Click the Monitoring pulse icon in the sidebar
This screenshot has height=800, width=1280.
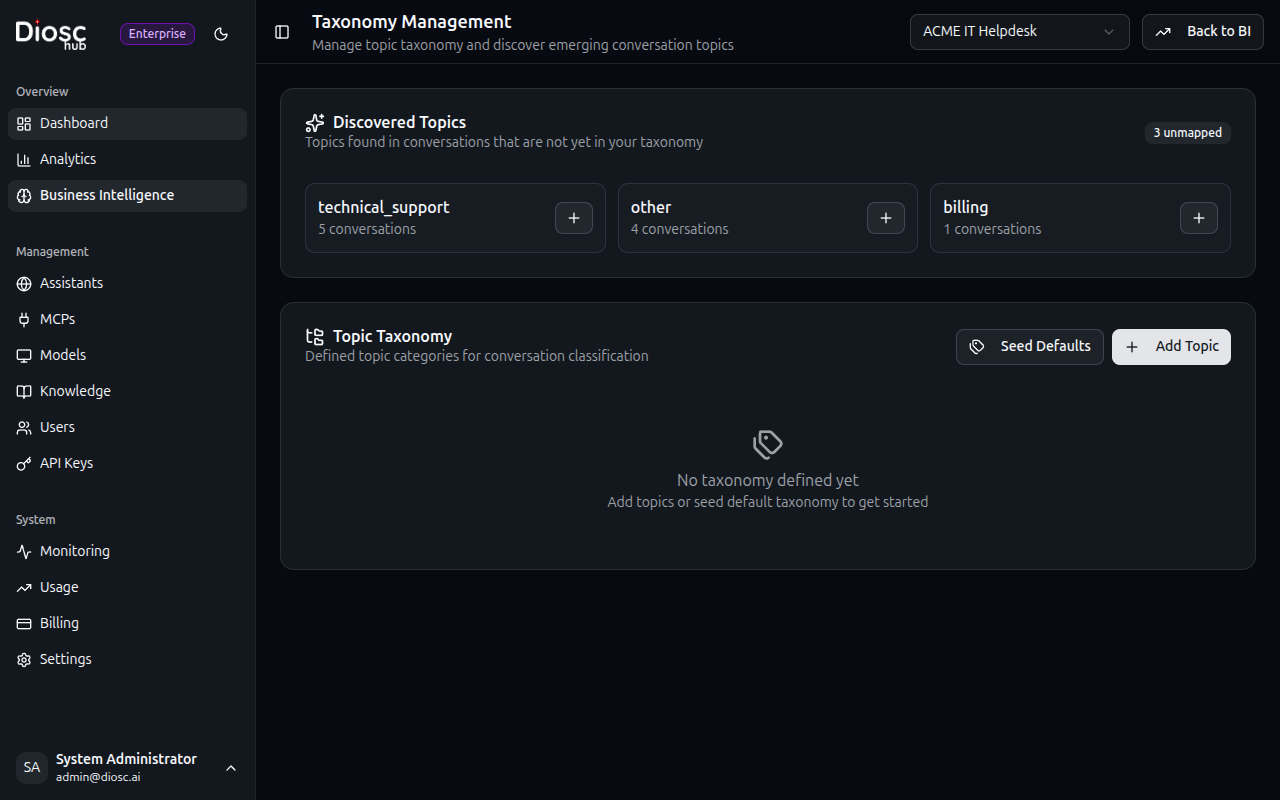tap(24, 551)
